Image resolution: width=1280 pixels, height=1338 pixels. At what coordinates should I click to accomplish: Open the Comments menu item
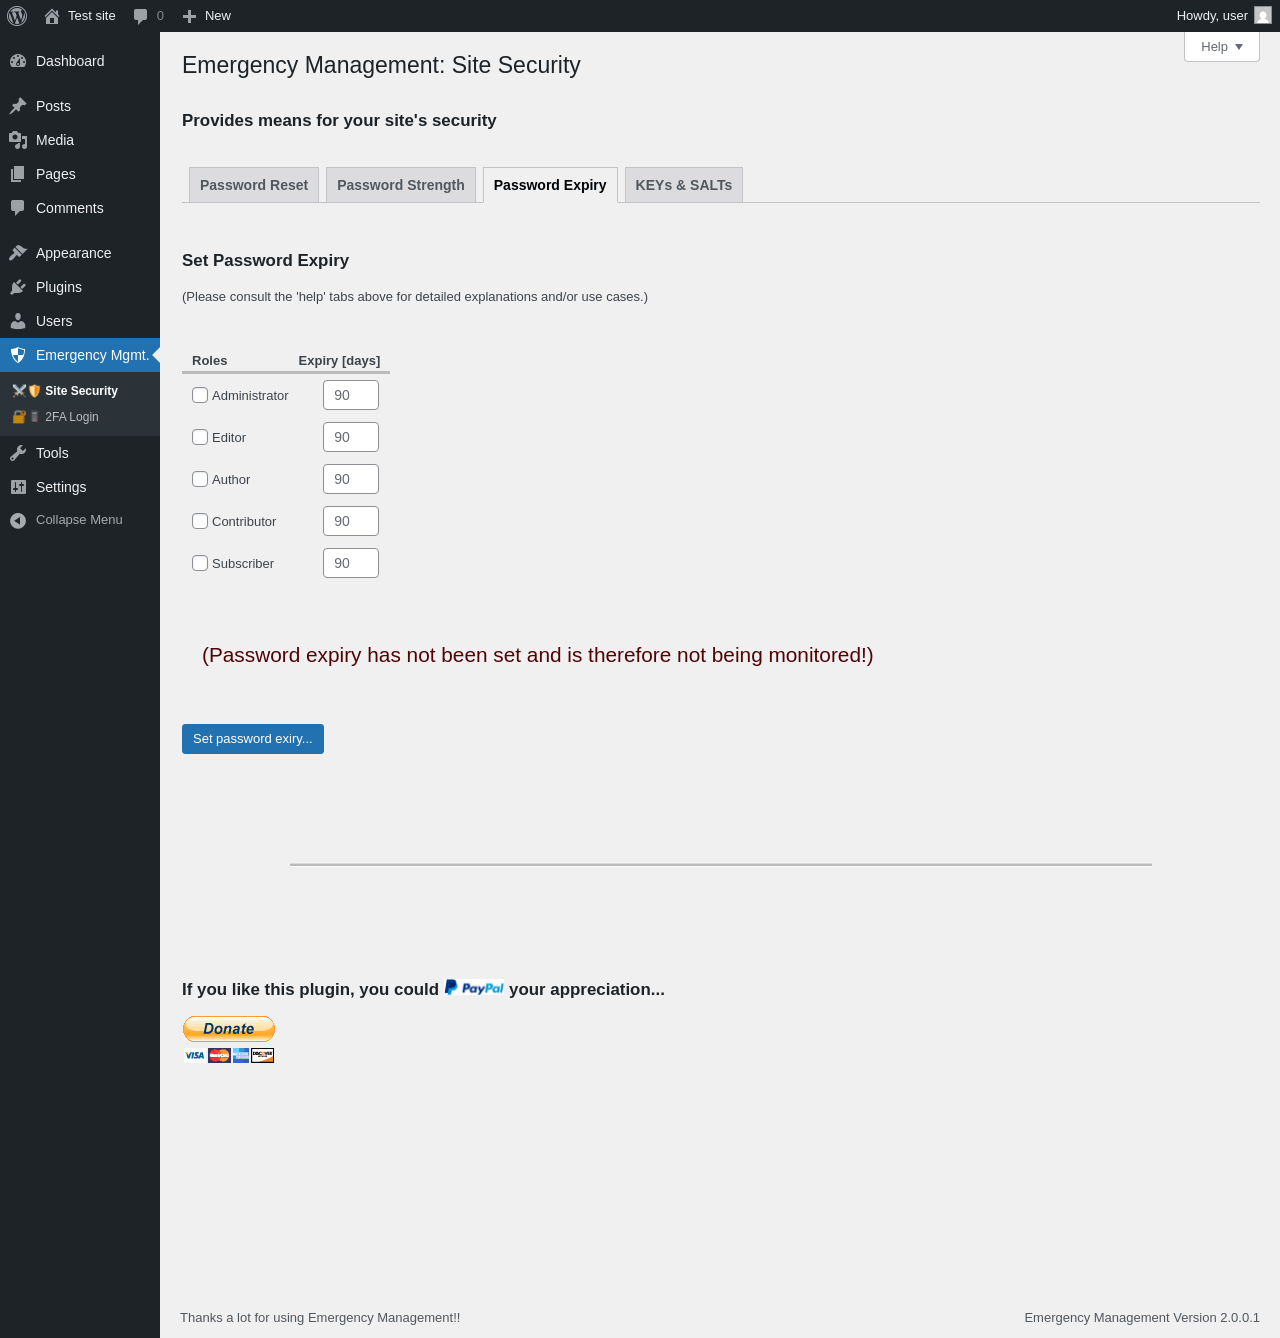[x=80, y=208]
